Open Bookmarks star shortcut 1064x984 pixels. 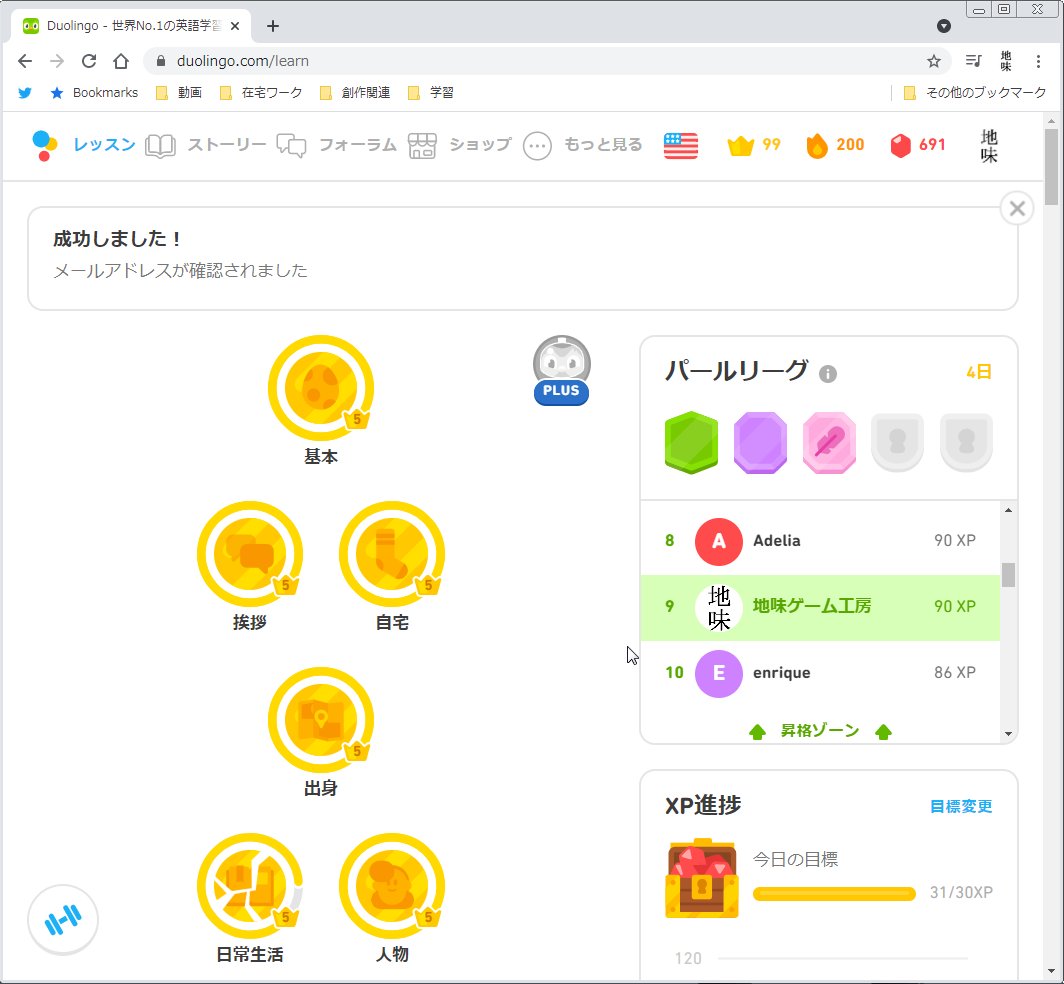[94, 93]
